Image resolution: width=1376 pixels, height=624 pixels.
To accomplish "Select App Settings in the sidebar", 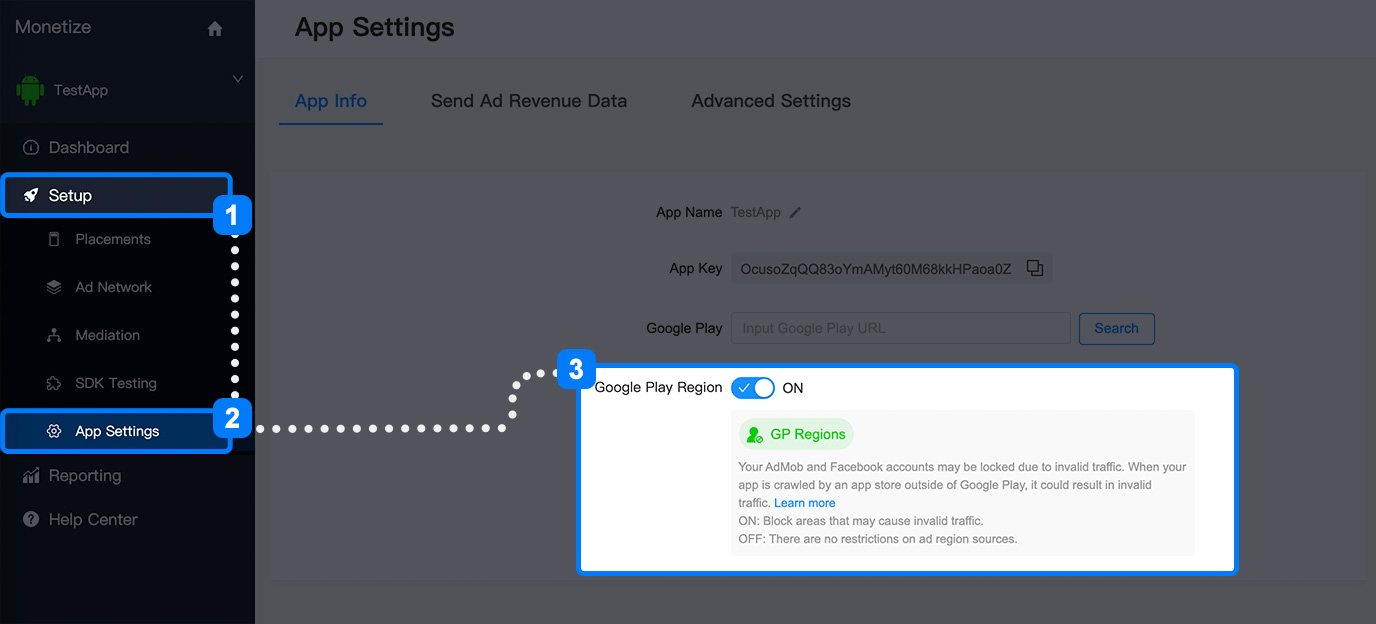I will (x=116, y=431).
